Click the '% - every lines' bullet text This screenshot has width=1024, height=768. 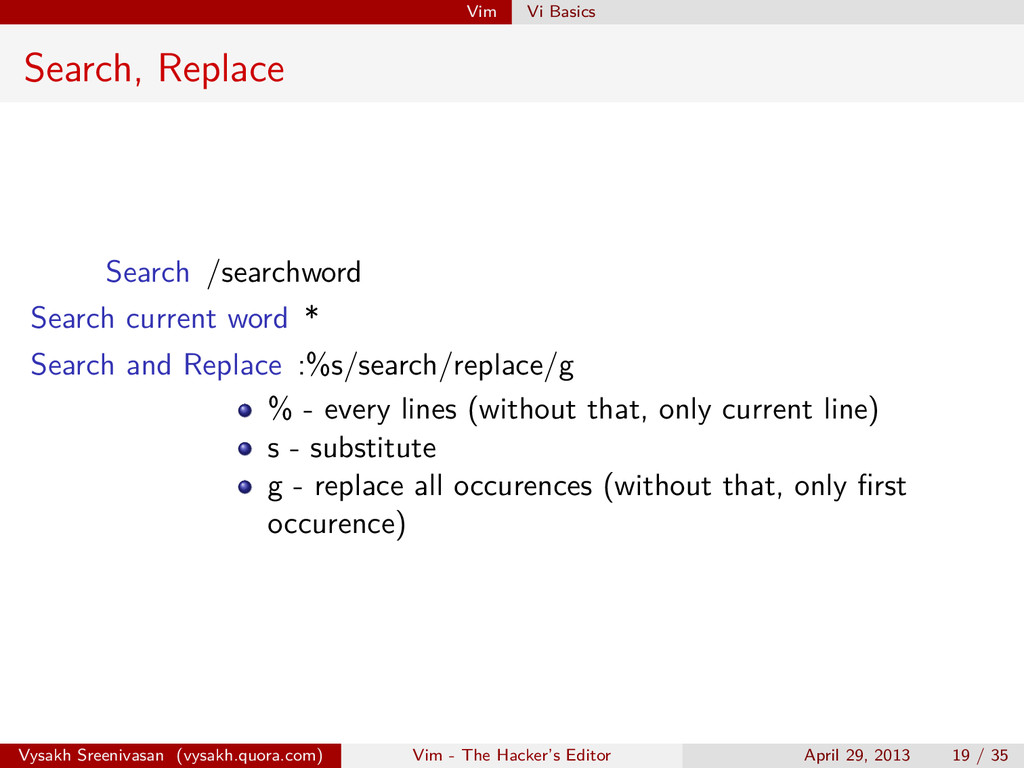coord(573,410)
